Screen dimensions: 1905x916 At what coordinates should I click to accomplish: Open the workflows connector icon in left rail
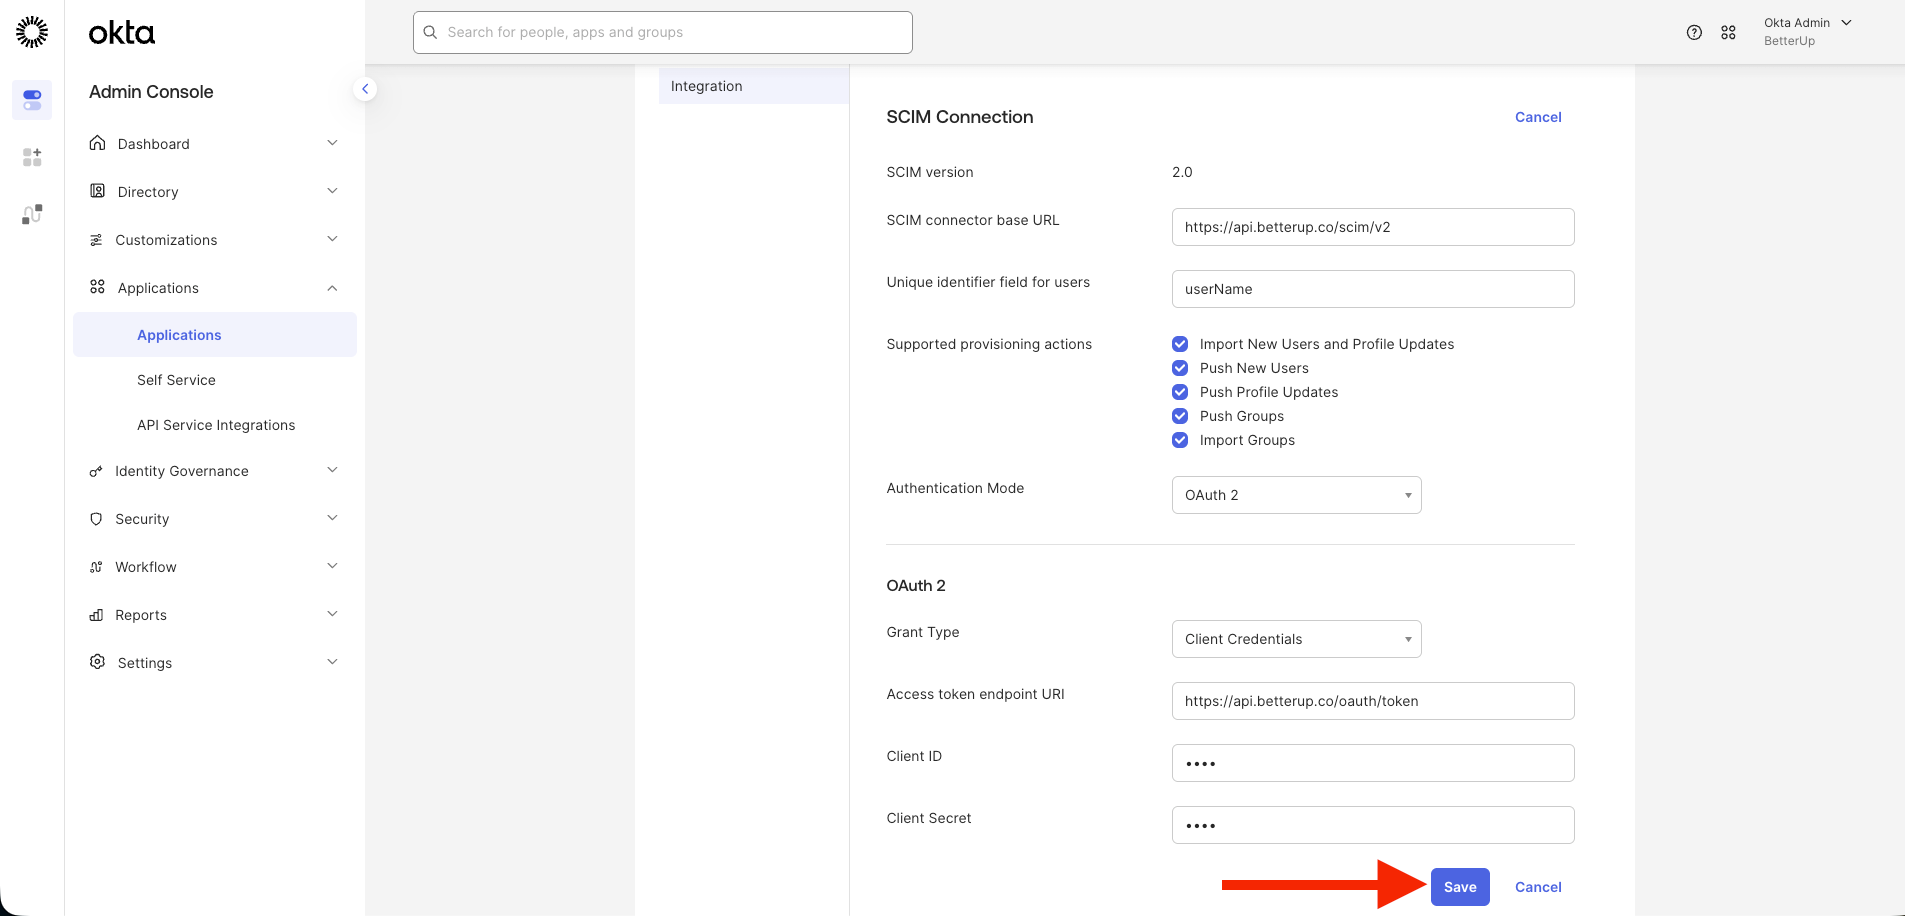32,214
